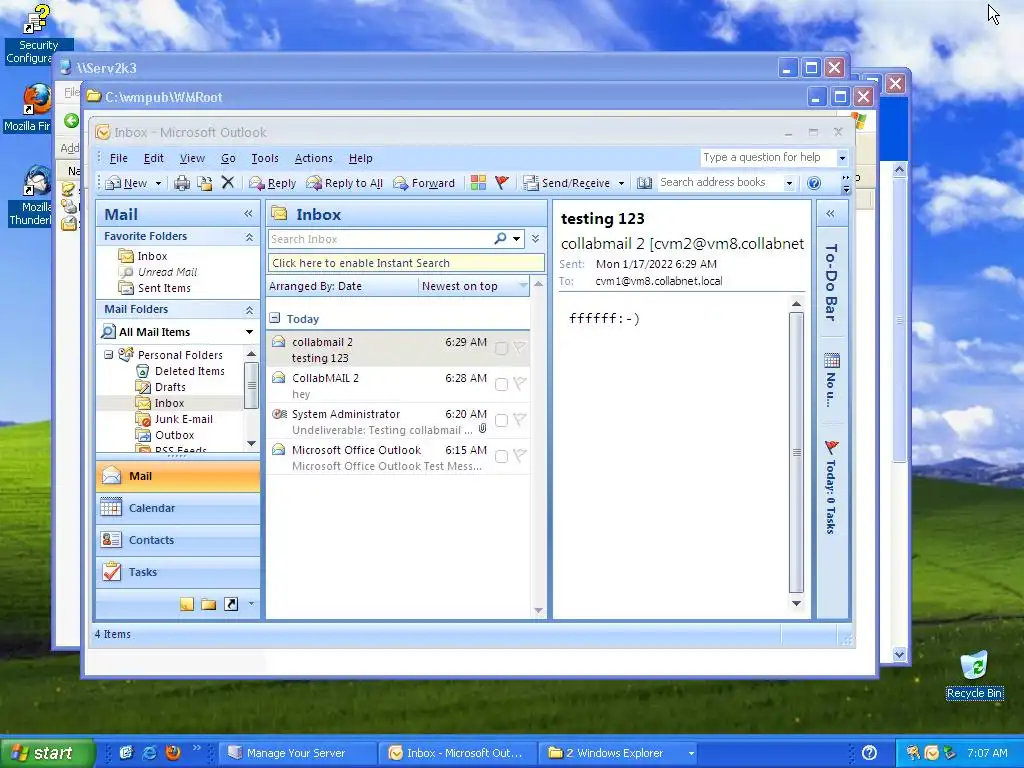The image size is (1024, 768).
Task: Switch to the Contacts pane
Action: pos(178,540)
